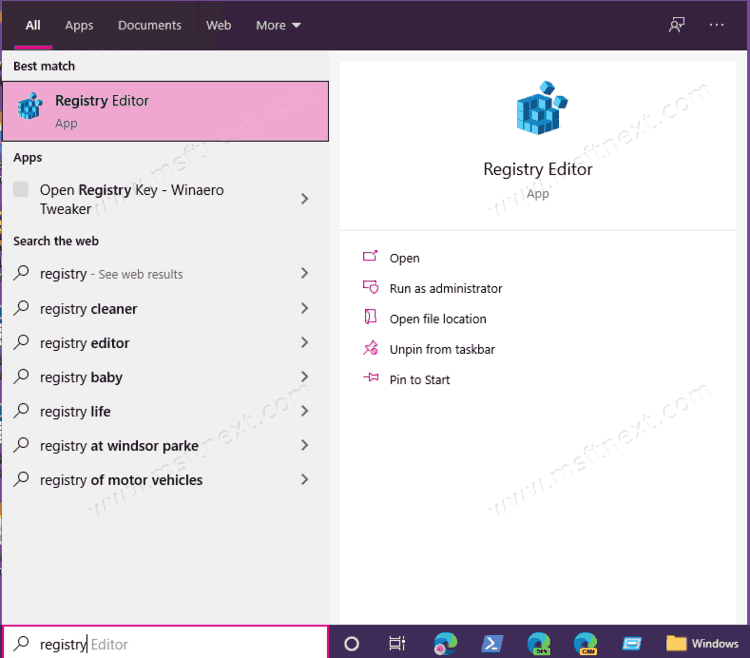Click Unpin from taskbar
The image size is (750, 658).
coord(442,350)
